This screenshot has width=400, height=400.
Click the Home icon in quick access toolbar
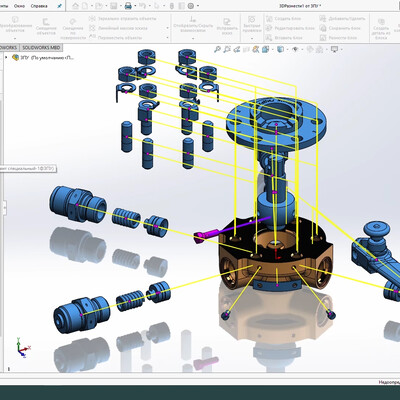[76, 6]
